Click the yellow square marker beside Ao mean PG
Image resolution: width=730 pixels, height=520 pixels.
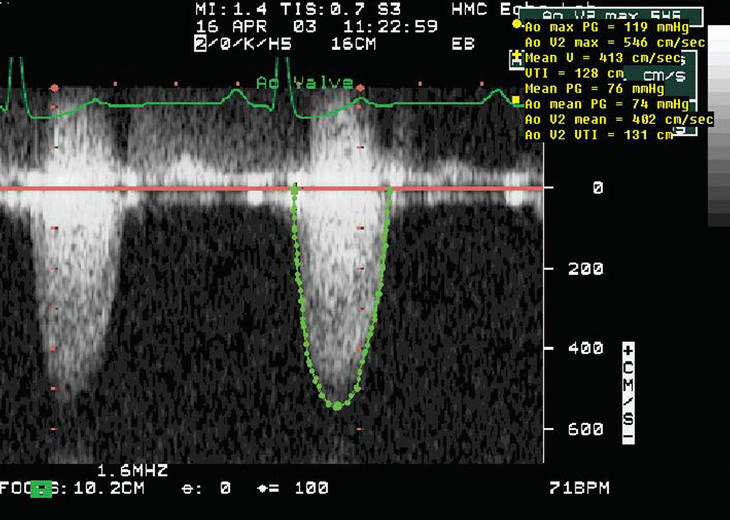516,100
